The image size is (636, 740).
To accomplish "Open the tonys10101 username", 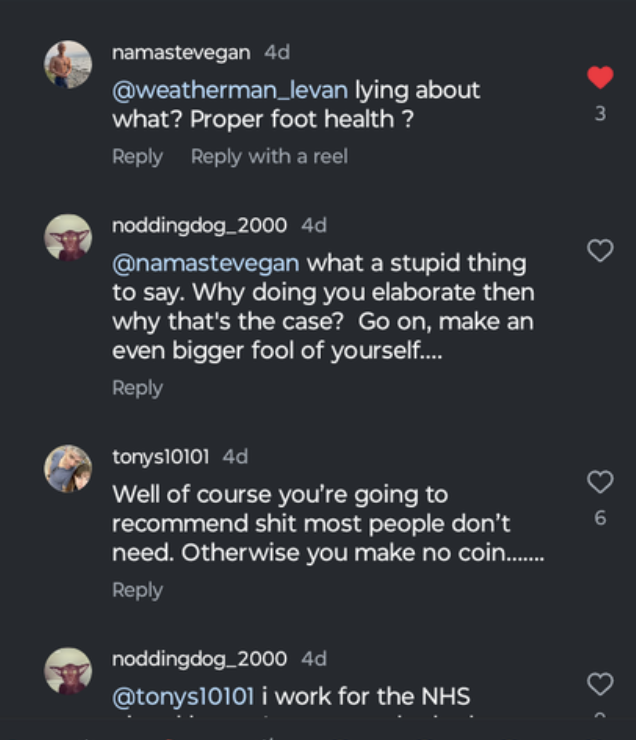I will [x=160, y=456].
